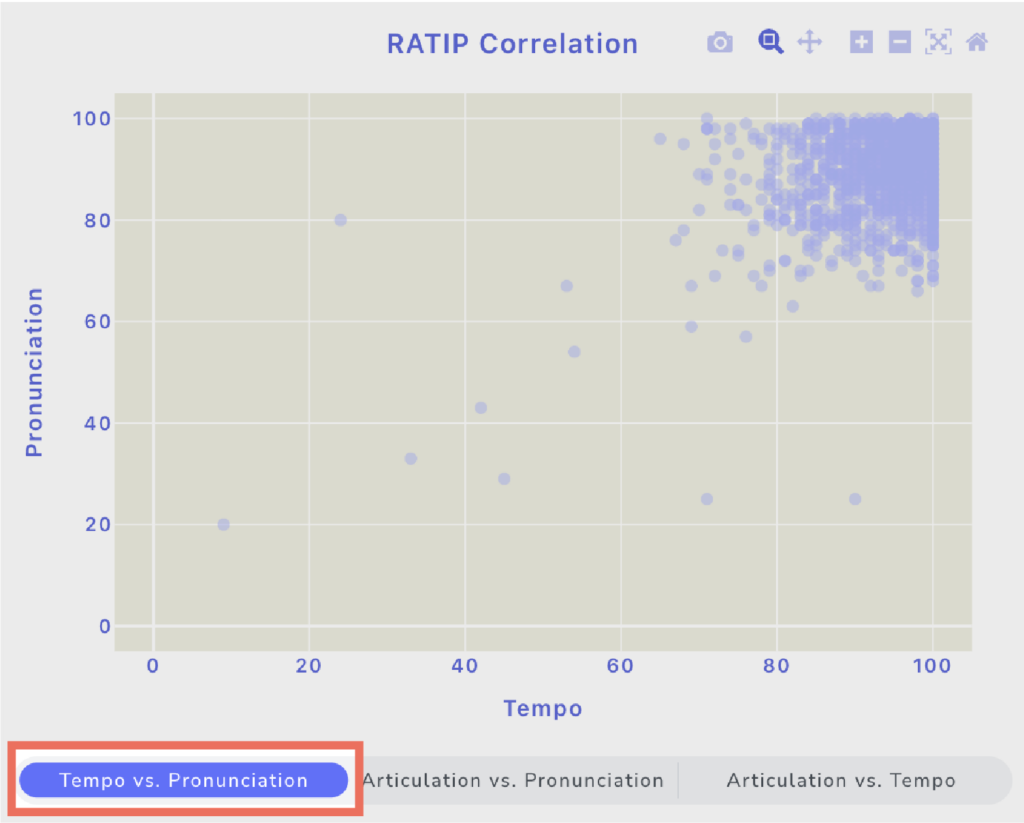
Task: Activate the Pan arrows tool
Action: 810,42
